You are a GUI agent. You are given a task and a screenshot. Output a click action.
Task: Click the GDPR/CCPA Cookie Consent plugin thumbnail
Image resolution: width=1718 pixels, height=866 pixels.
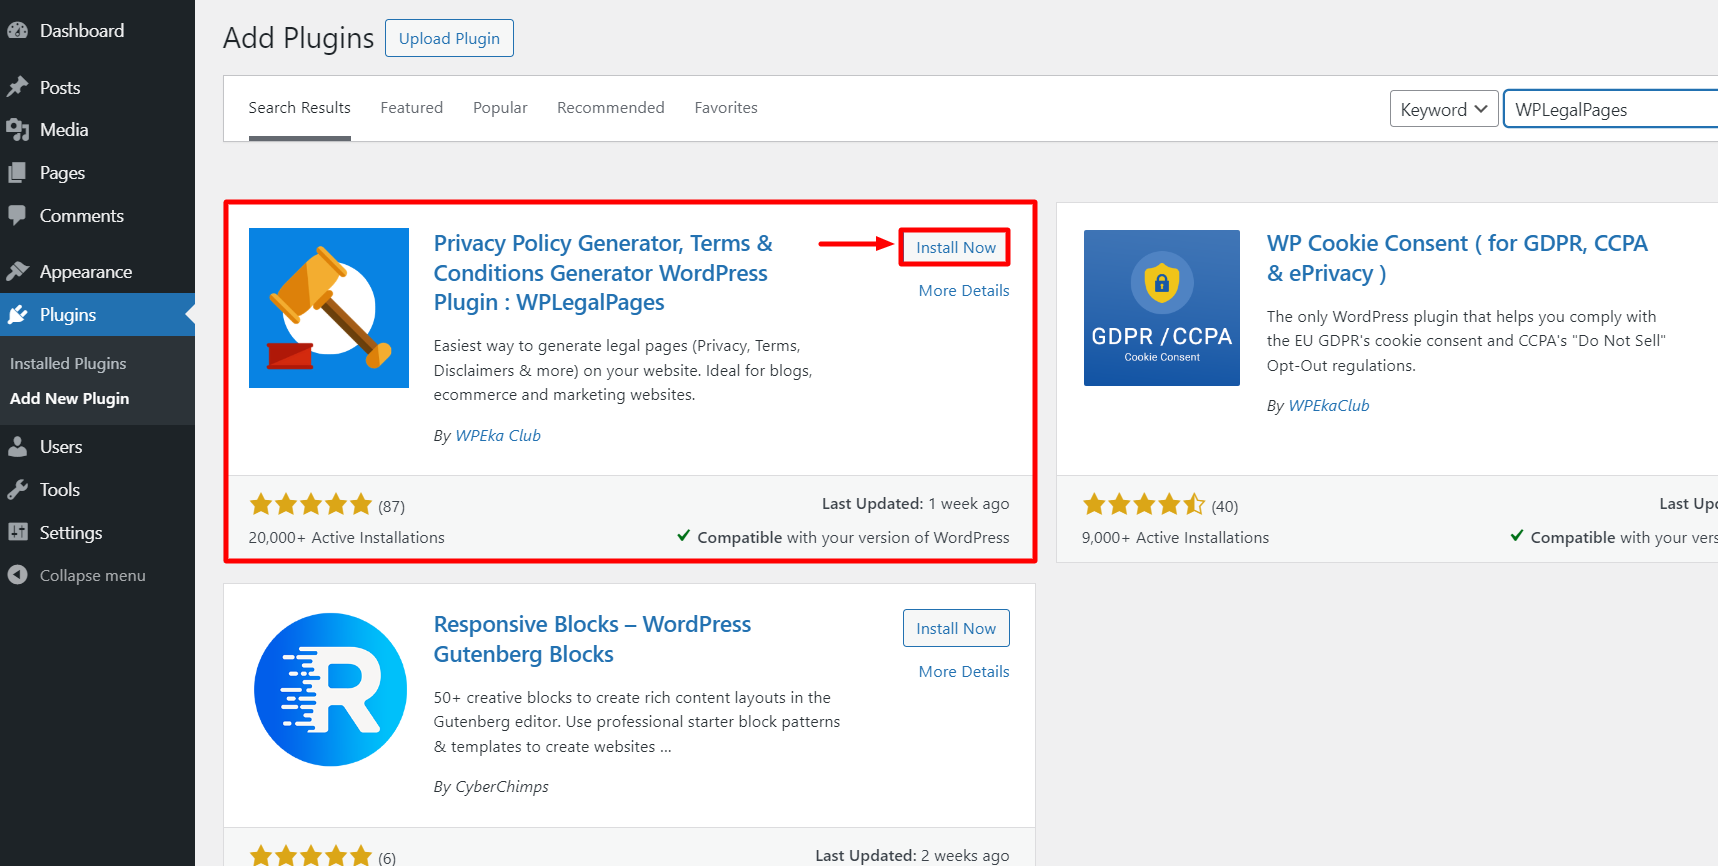[x=1162, y=308]
